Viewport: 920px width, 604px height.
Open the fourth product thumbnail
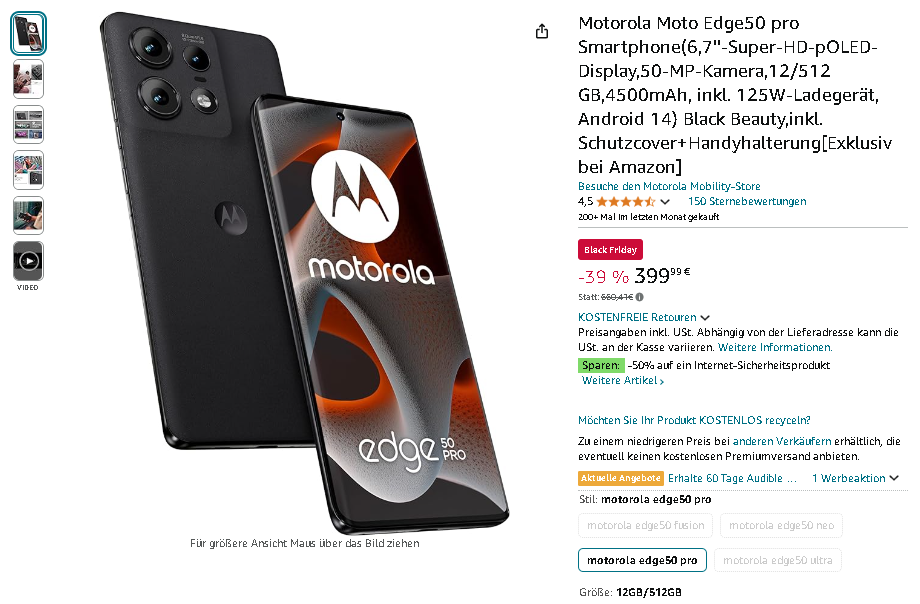coord(28,170)
